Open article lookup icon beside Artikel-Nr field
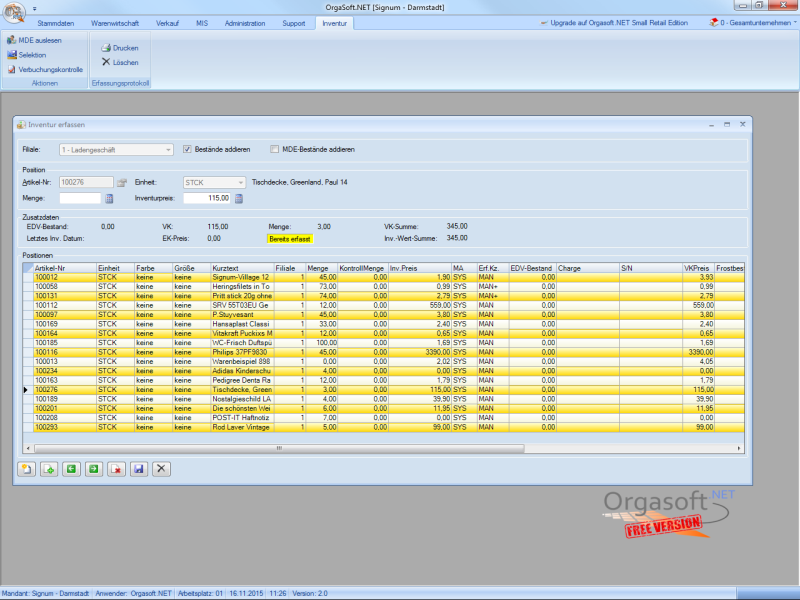800x600 pixels. (123, 183)
